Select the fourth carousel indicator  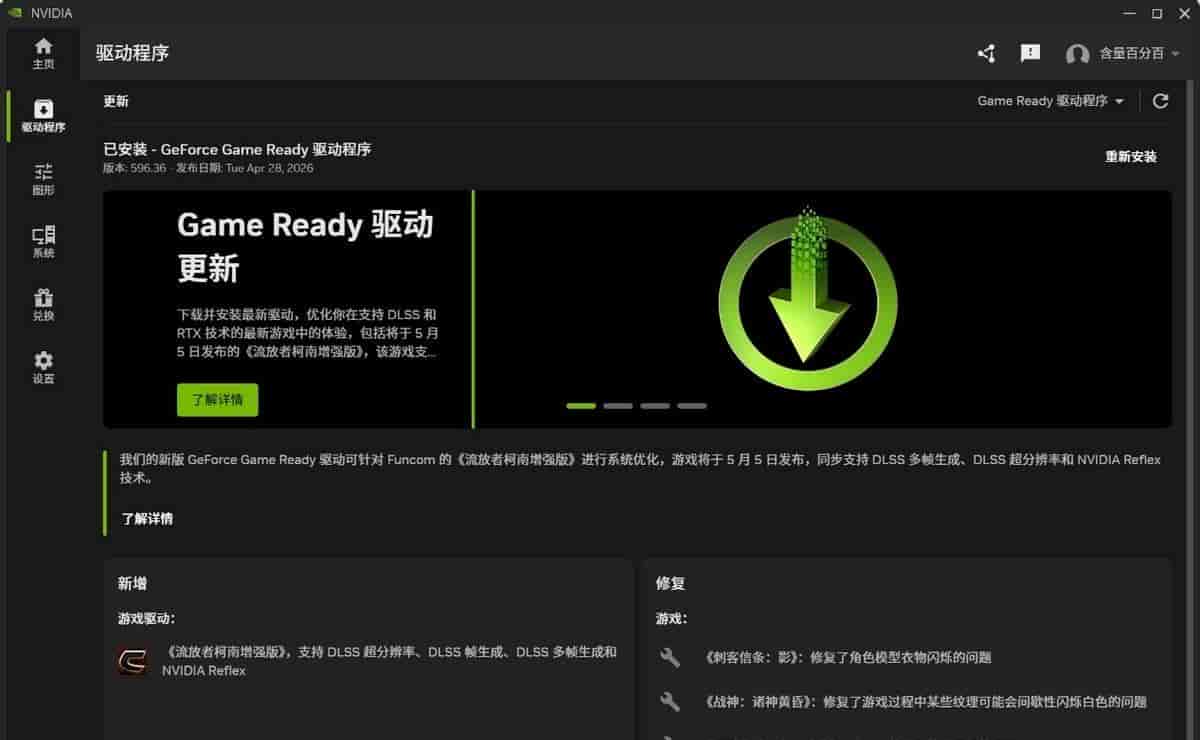692,406
